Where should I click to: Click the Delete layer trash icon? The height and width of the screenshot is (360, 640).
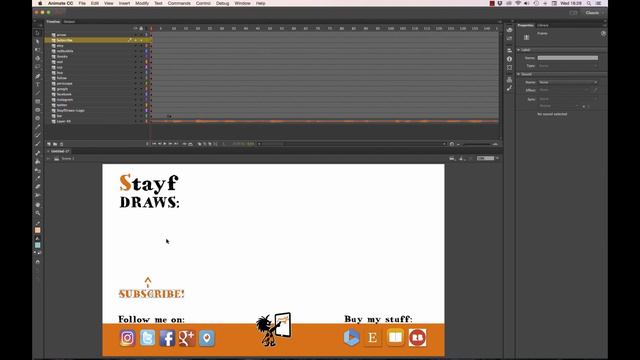click(x=62, y=144)
